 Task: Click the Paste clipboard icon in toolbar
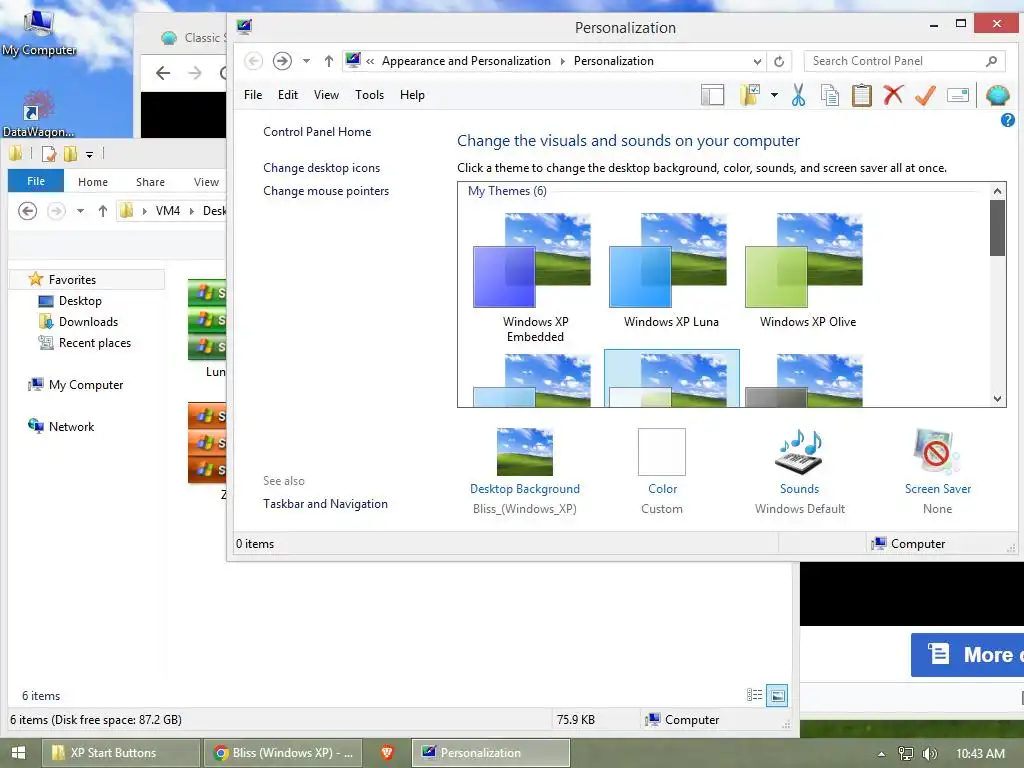[x=861, y=95]
